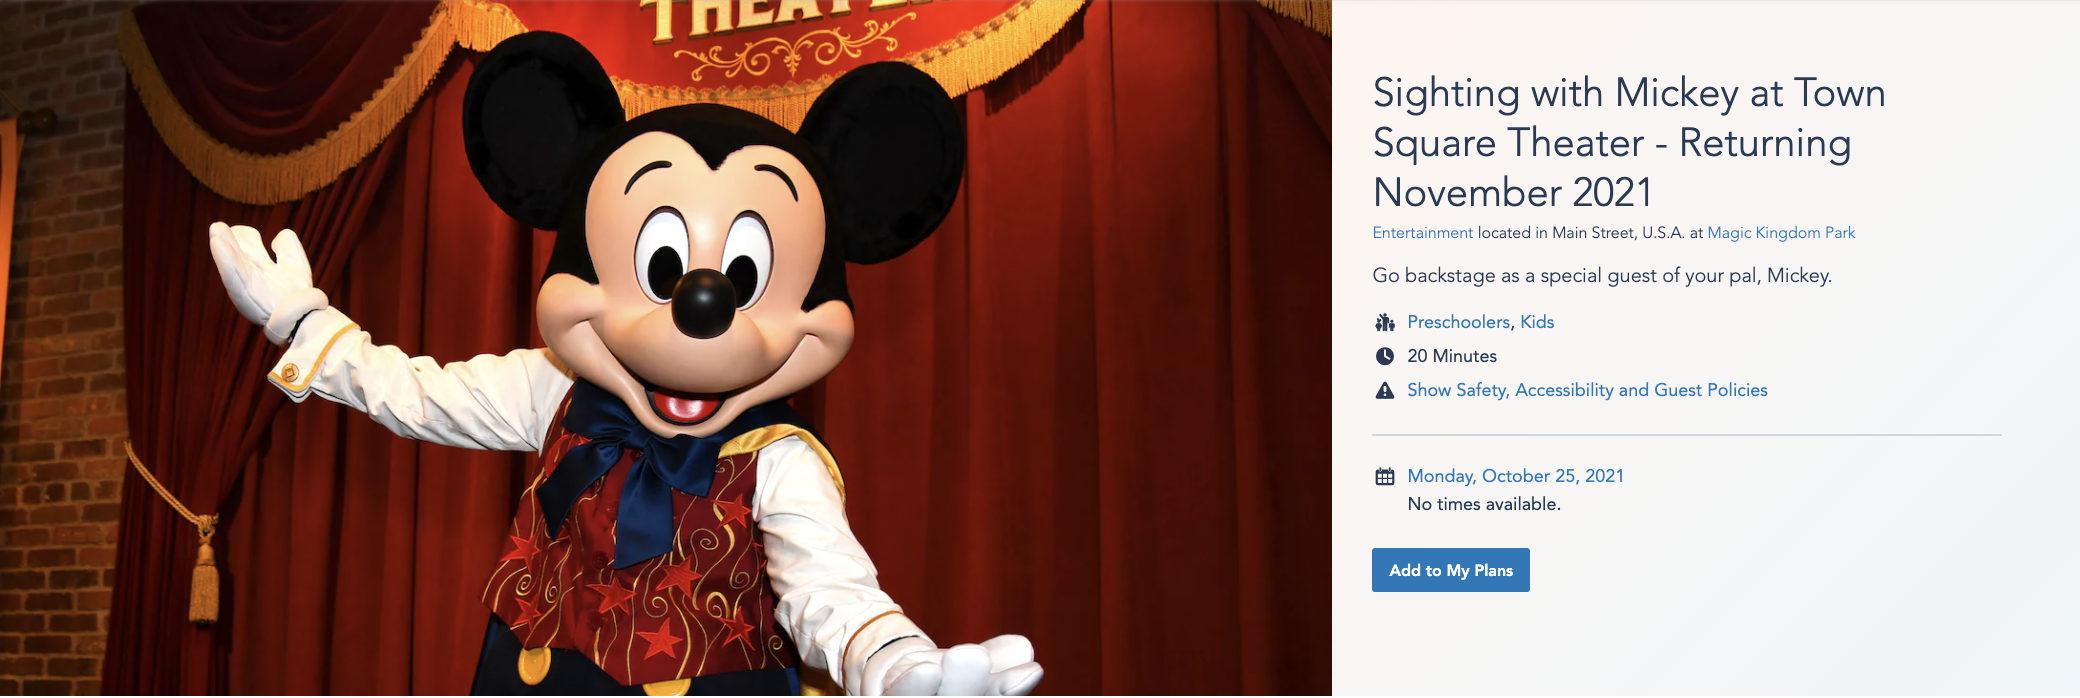Open the Magic Kingdom Park link
The image size is (2080, 698).
click(1781, 233)
